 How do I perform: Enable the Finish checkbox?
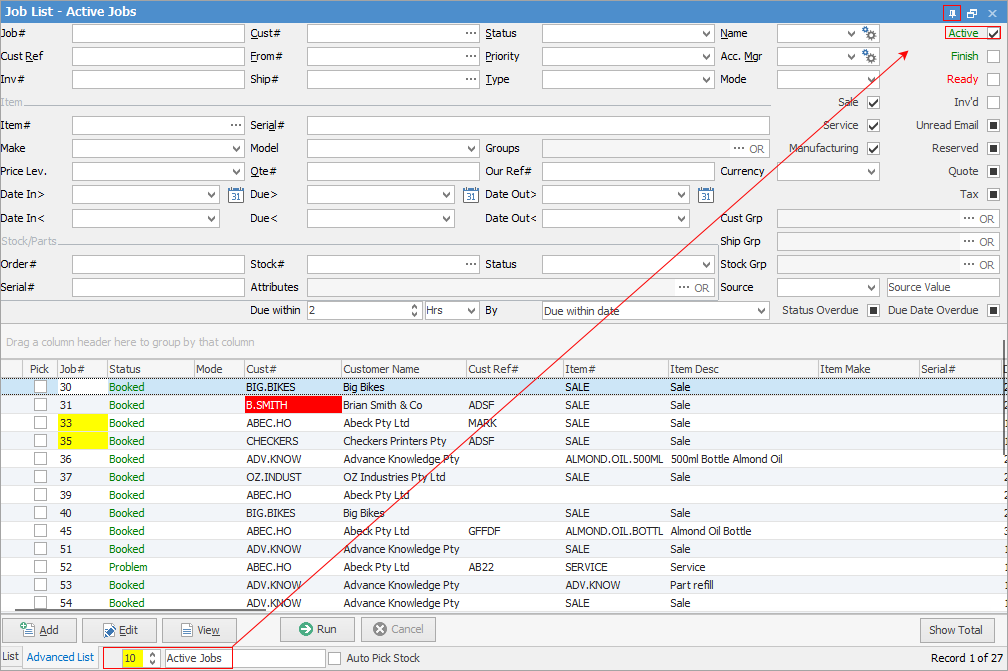tap(992, 56)
